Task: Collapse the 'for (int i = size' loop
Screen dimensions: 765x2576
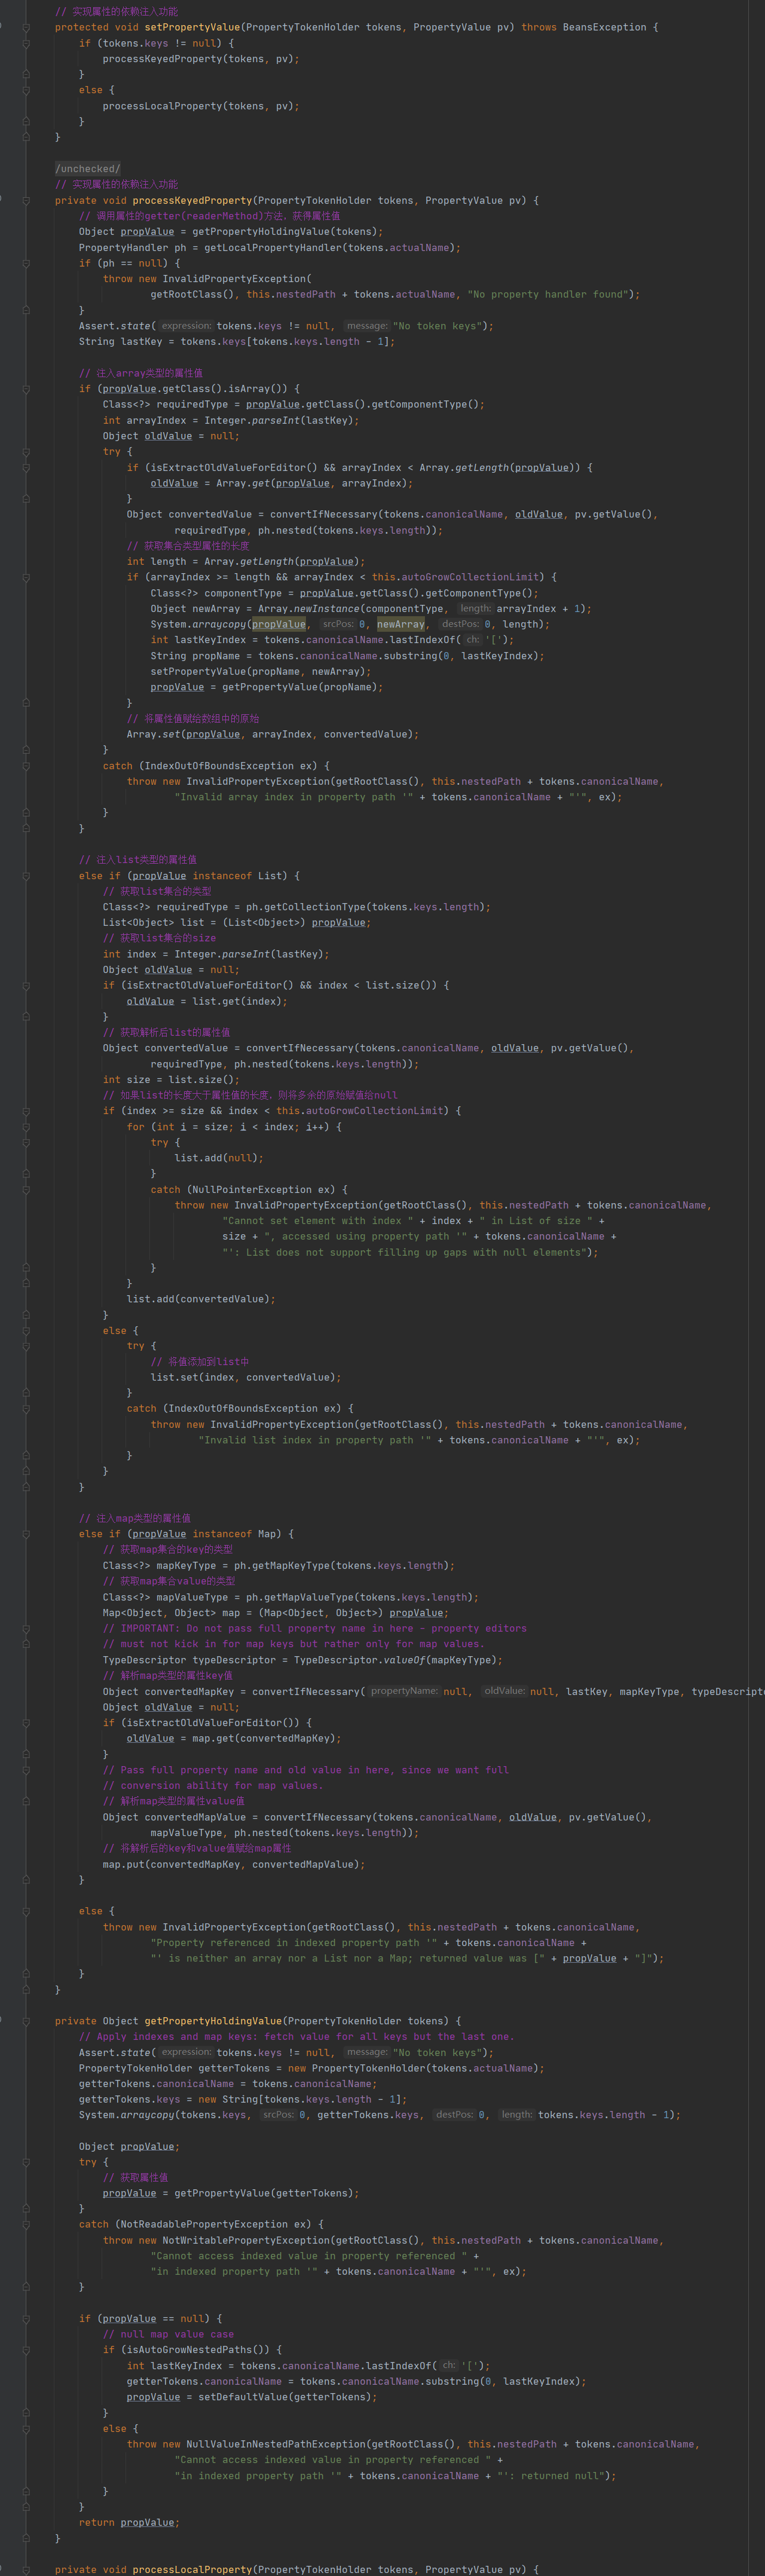Action: coord(26,1126)
